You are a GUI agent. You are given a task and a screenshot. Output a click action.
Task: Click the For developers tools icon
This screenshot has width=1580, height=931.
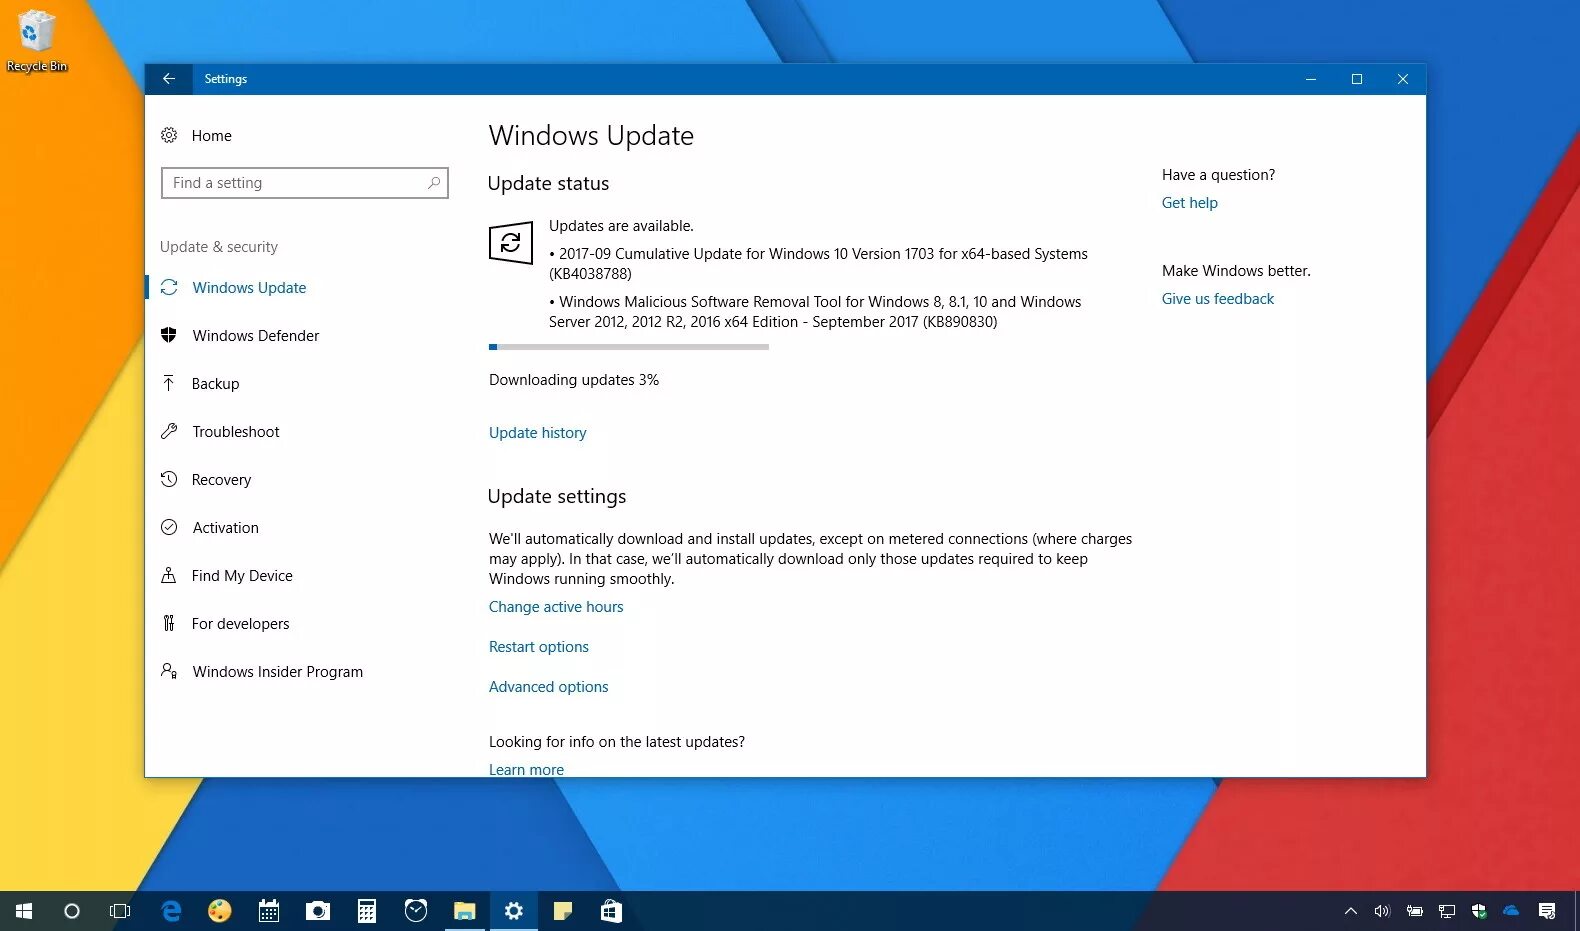(x=169, y=623)
